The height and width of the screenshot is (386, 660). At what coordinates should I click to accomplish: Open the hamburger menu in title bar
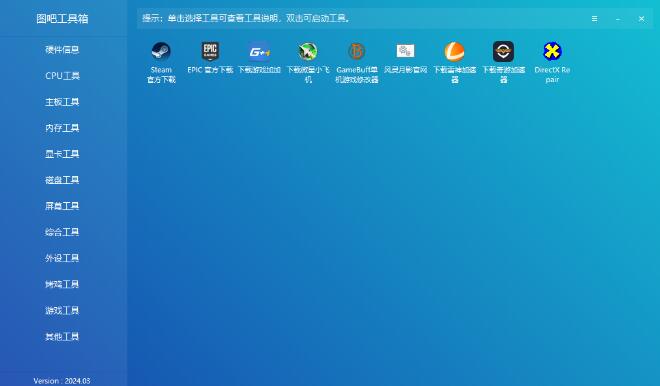pos(594,19)
